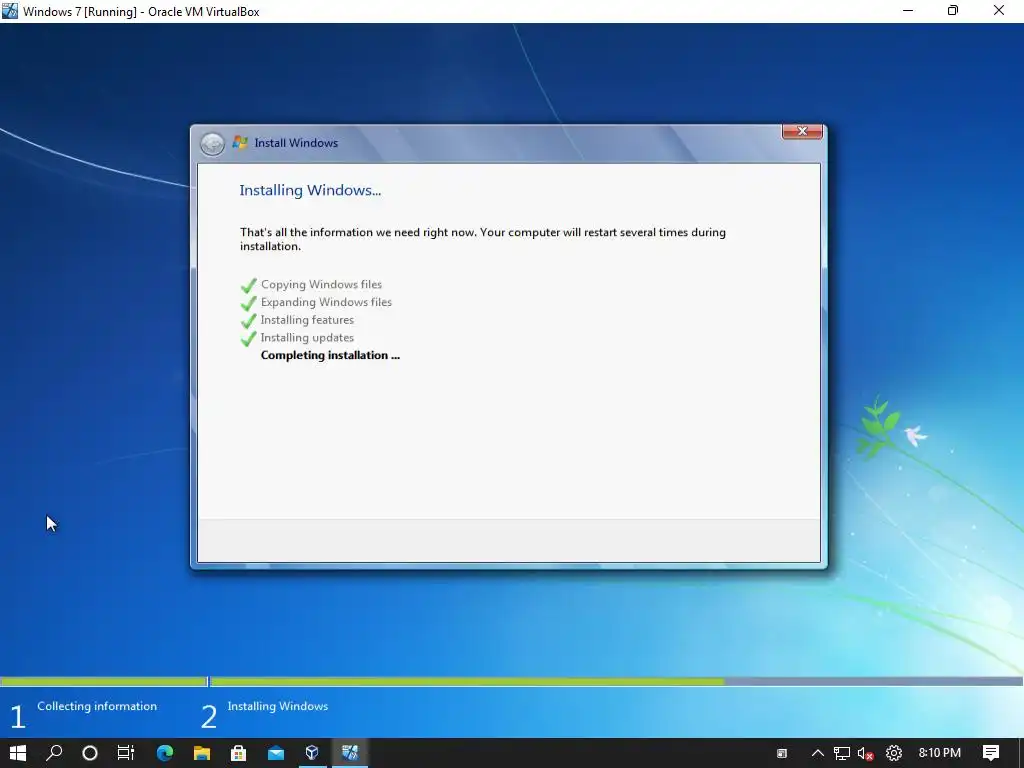Open File Explorer from taskbar
Image resolution: width=1024 pixels, height=768 pixels.
click(x=202, y=753)
